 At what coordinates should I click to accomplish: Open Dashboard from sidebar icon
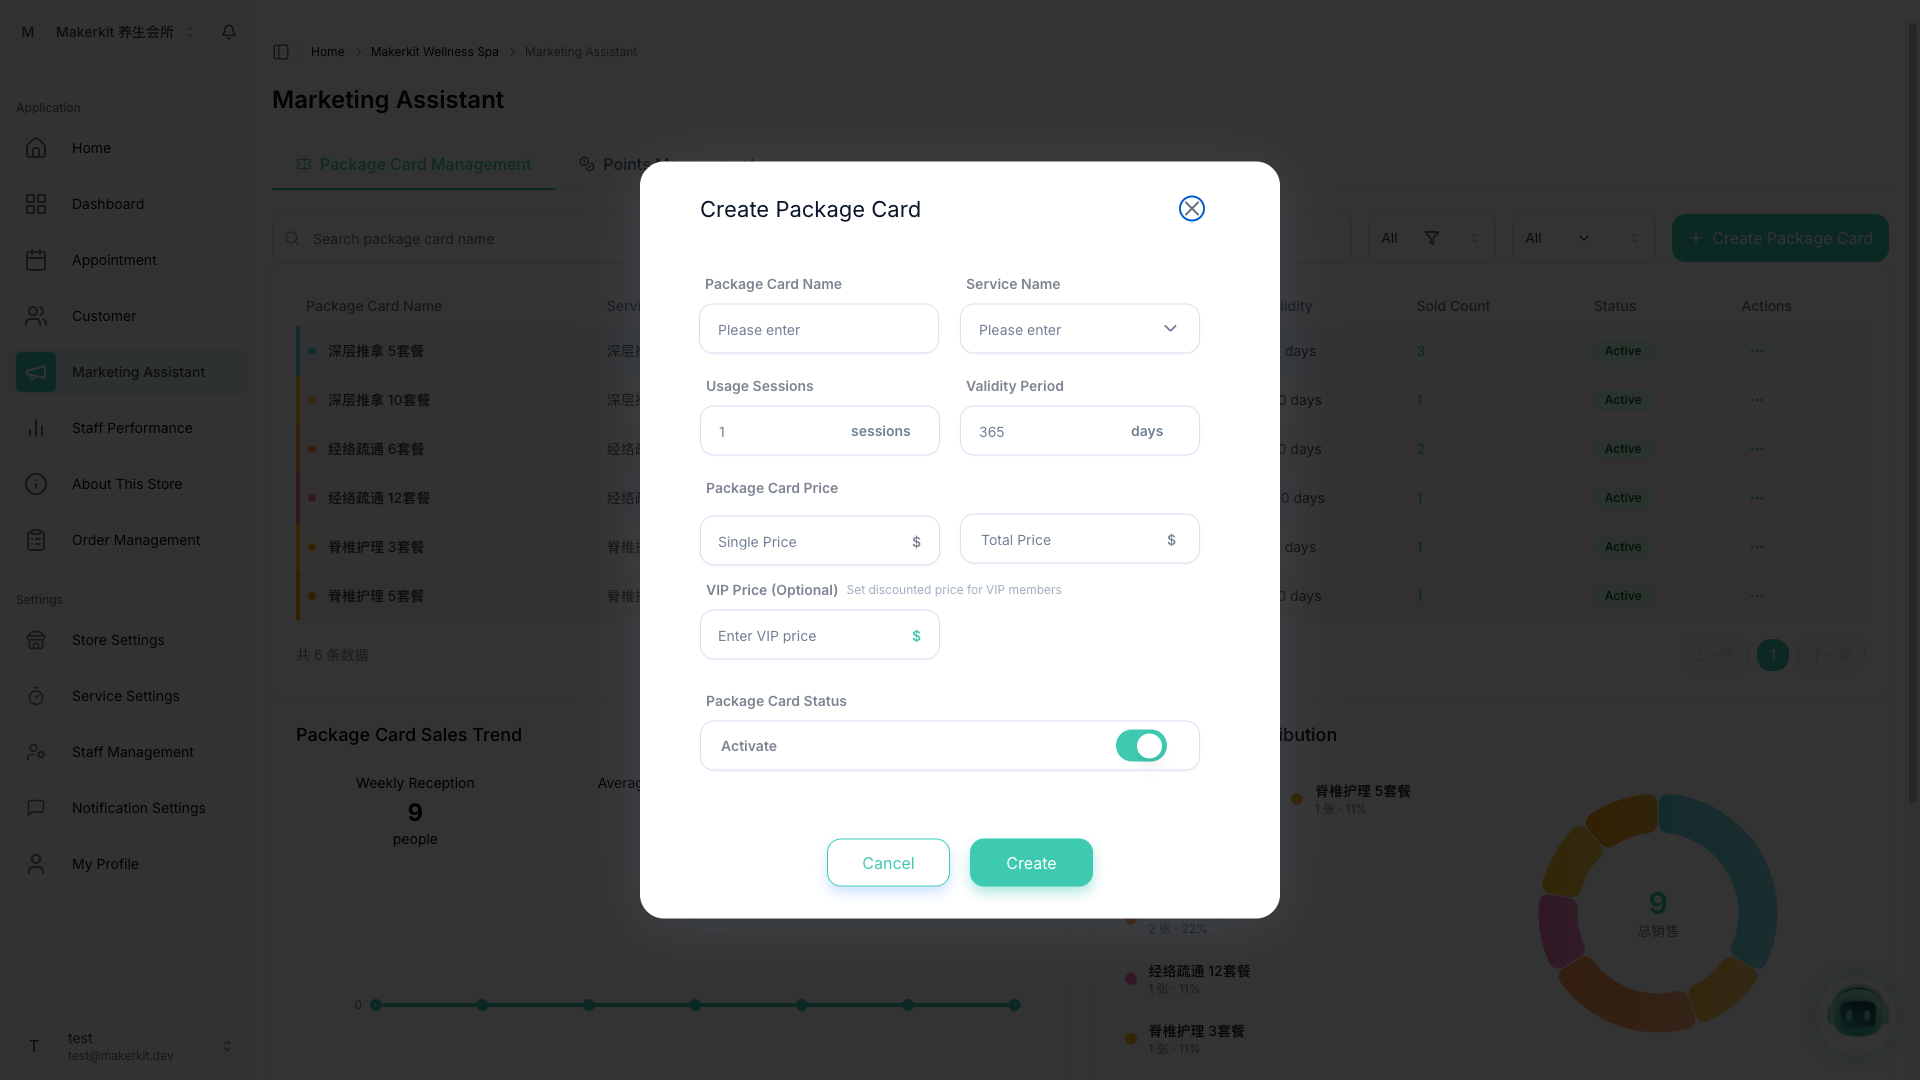pyautogui.click(x=36, y=204)
